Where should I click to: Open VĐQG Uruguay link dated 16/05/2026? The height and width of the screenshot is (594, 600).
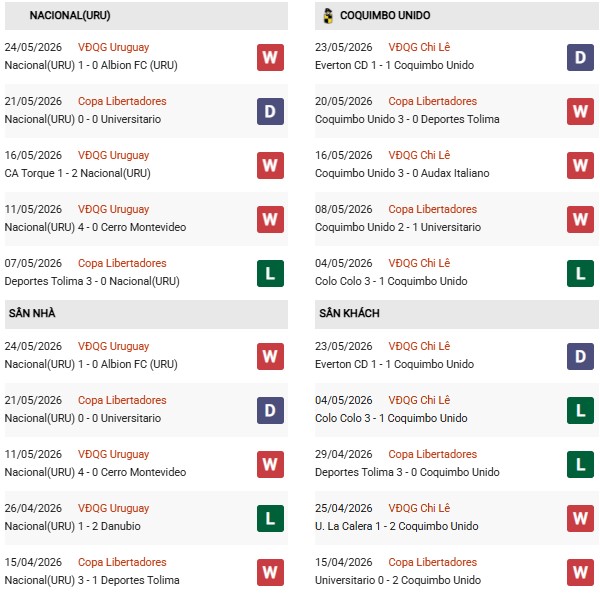(113, 155)
